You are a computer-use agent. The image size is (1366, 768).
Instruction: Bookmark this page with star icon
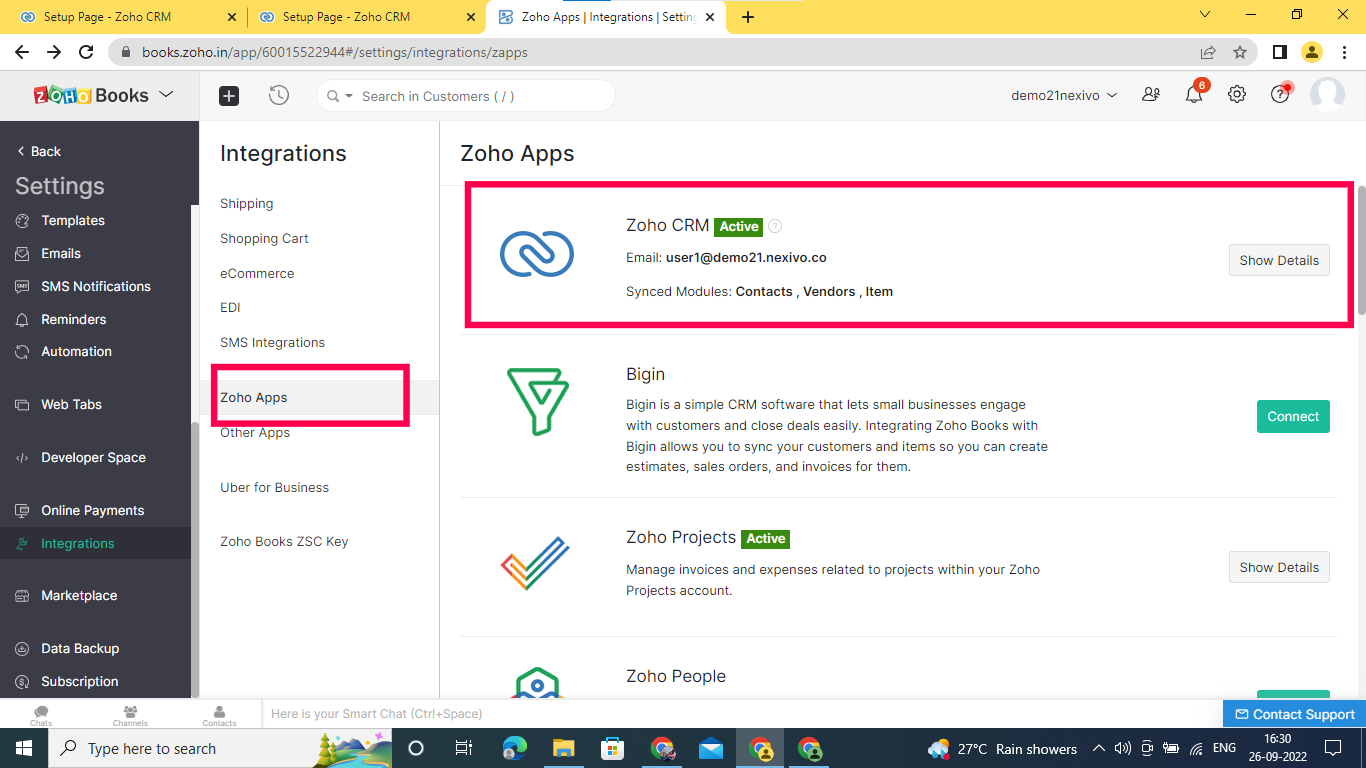(1240, 52)
